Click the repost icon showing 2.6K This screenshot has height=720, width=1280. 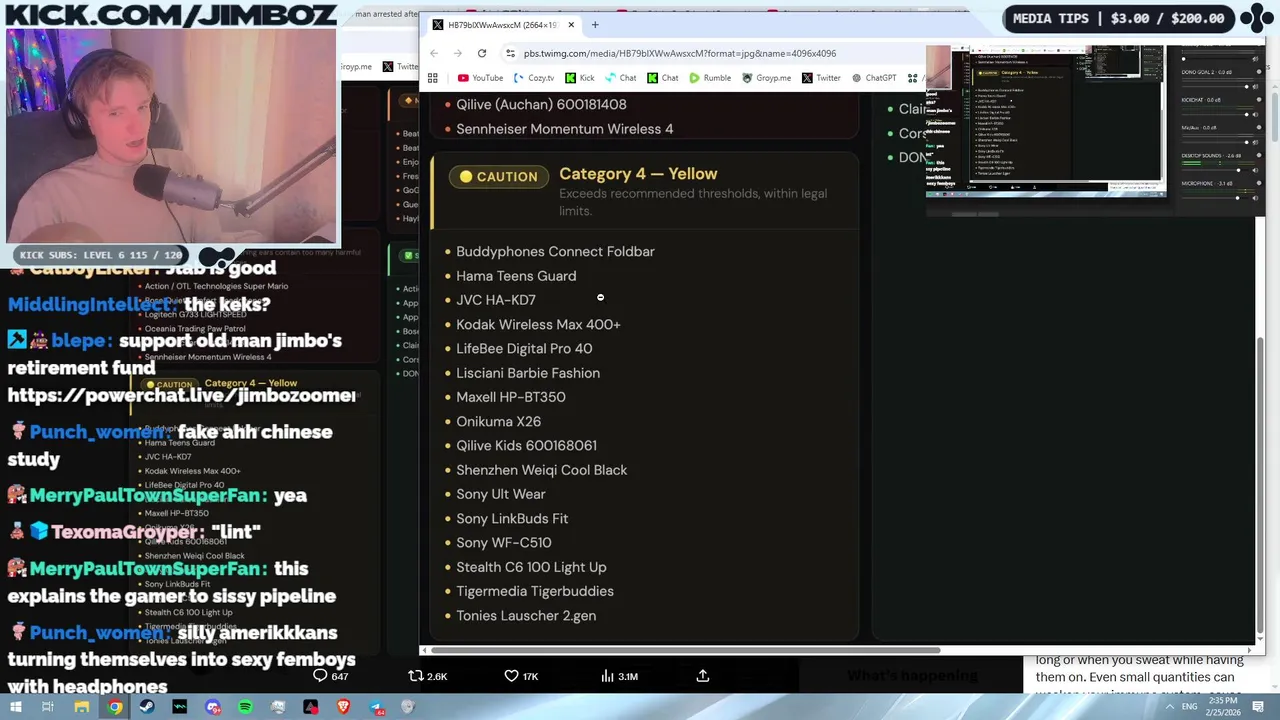416,676
